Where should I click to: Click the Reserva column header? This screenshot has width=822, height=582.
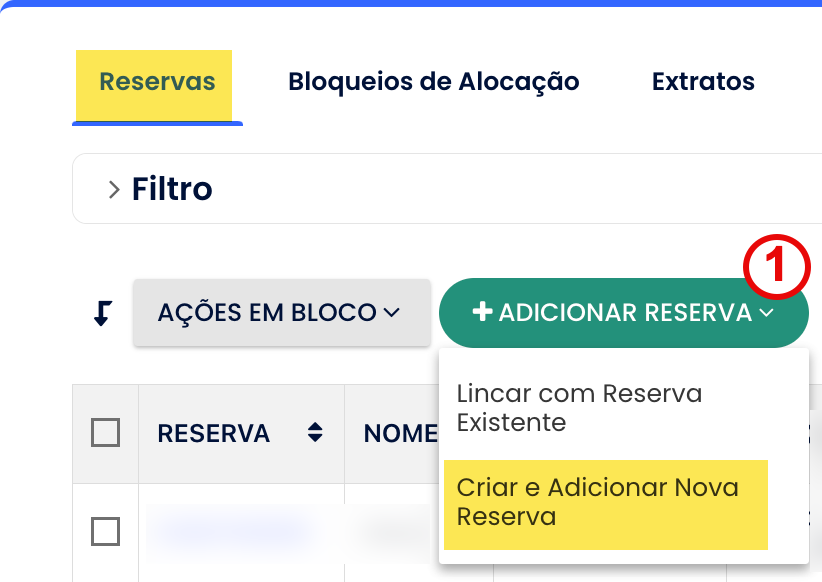click(x=214, y=433)
